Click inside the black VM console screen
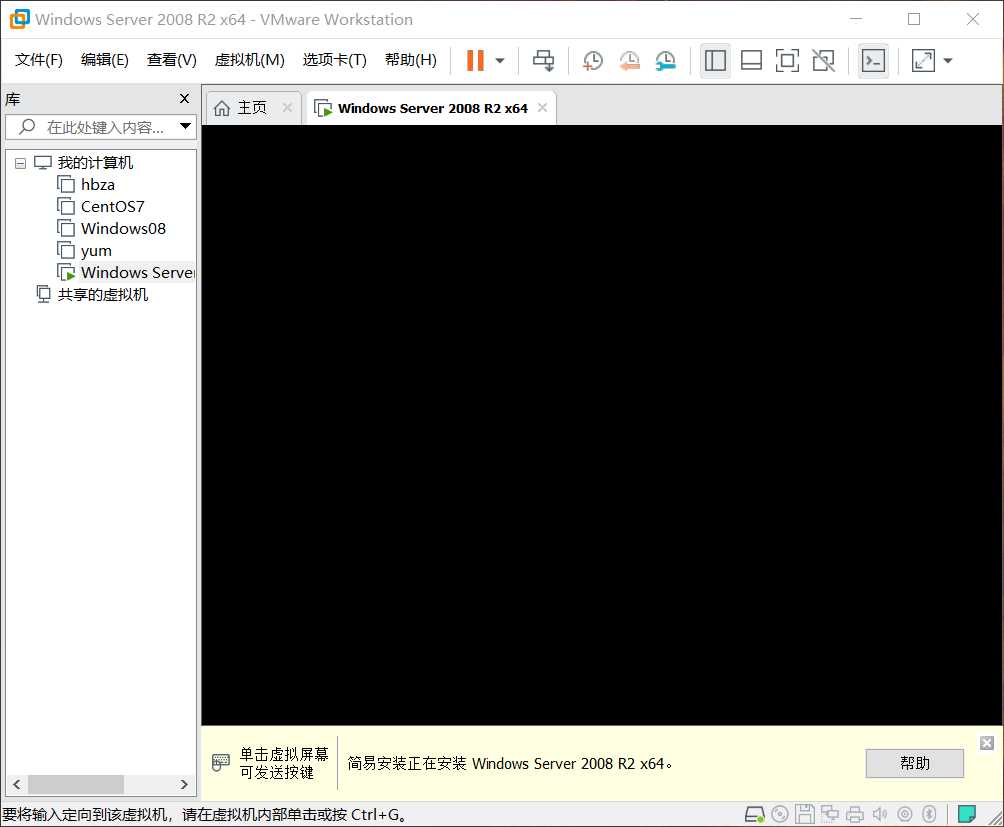Viewport: 1004px width, 827px height. (602, 425)
